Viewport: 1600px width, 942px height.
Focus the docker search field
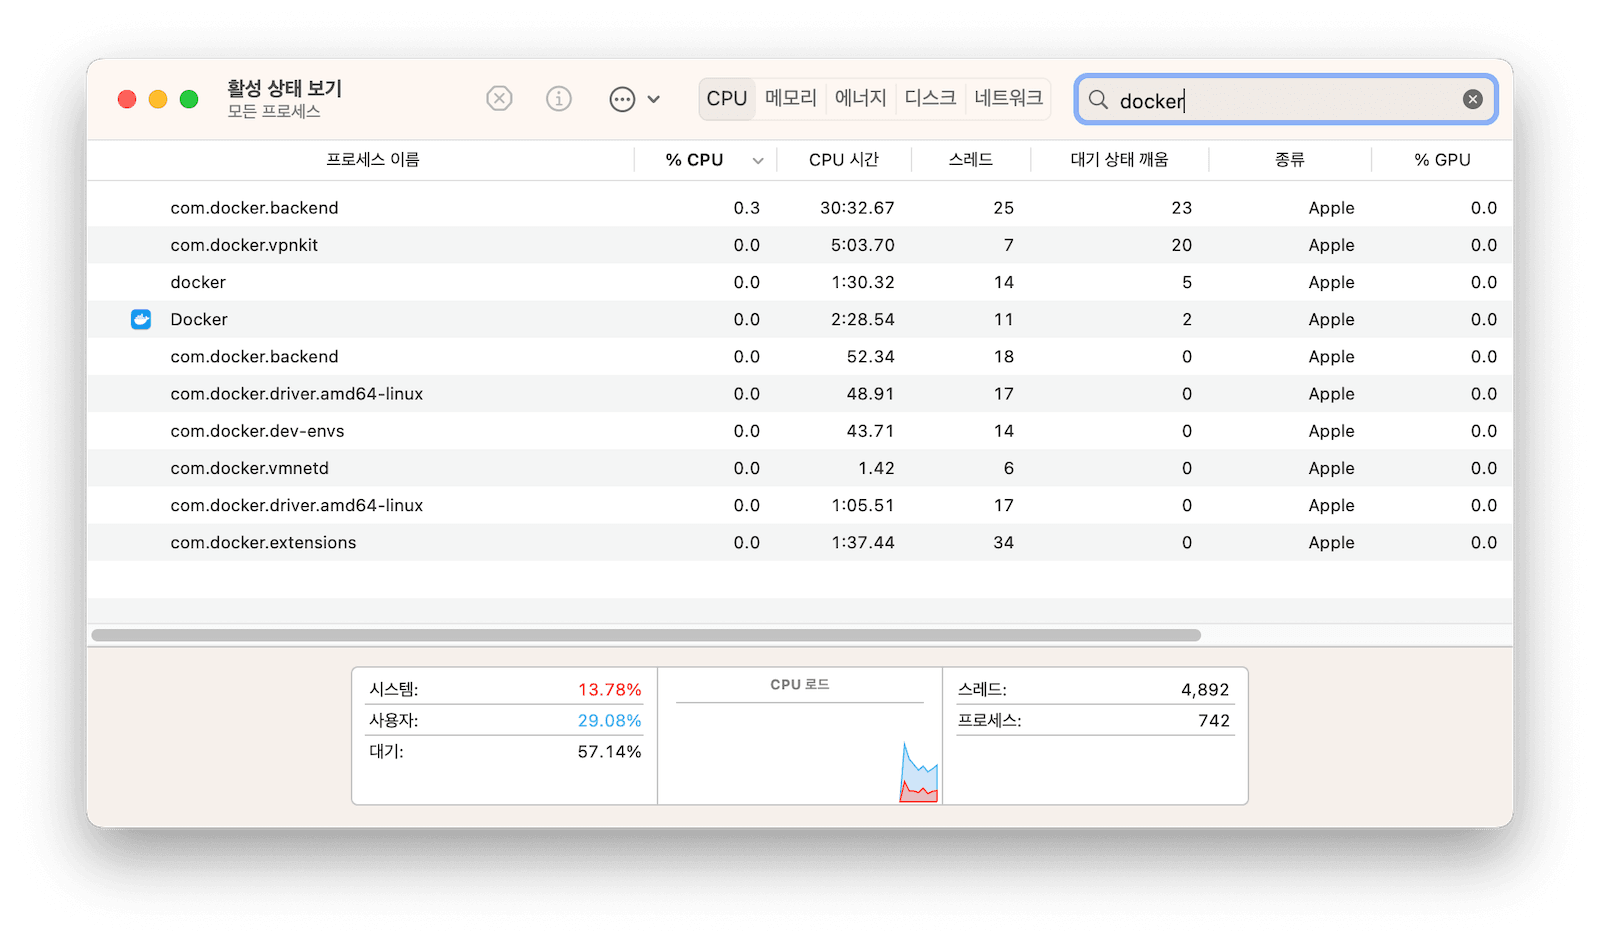tap(1286, 100)
